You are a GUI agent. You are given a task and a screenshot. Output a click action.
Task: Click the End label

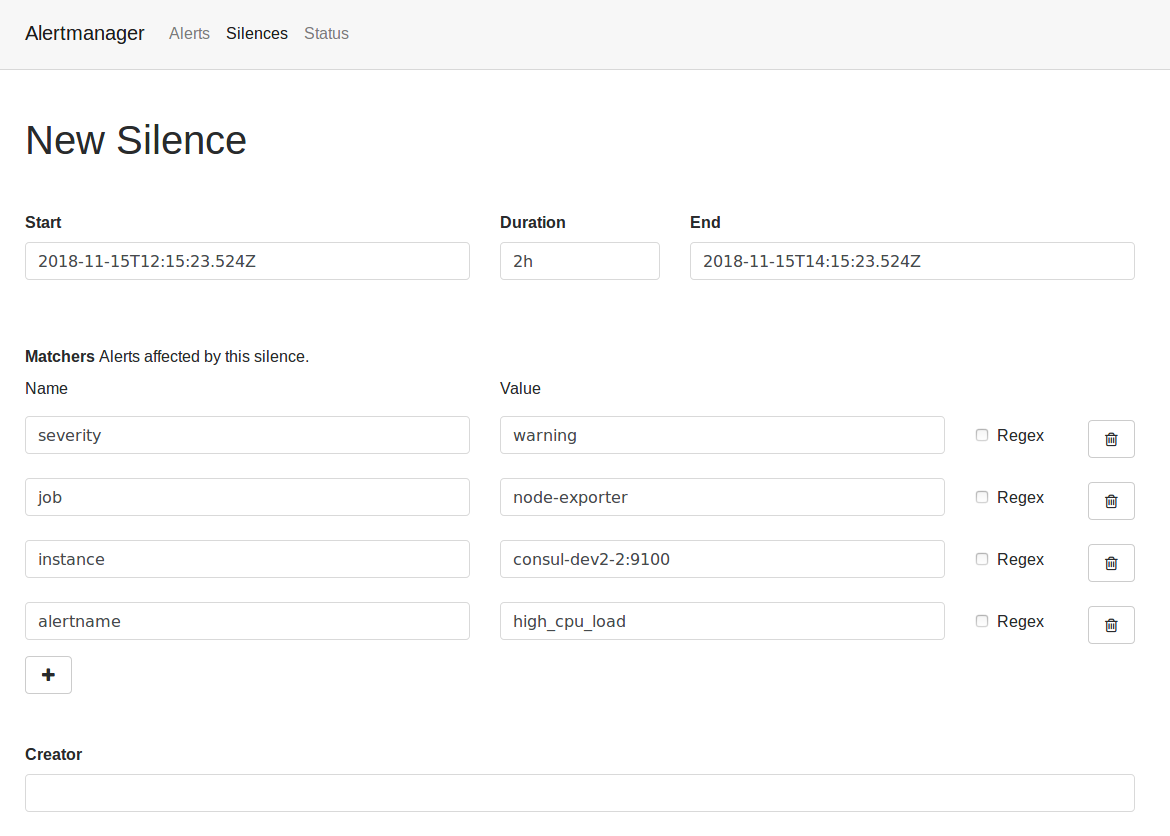point(705,222)
